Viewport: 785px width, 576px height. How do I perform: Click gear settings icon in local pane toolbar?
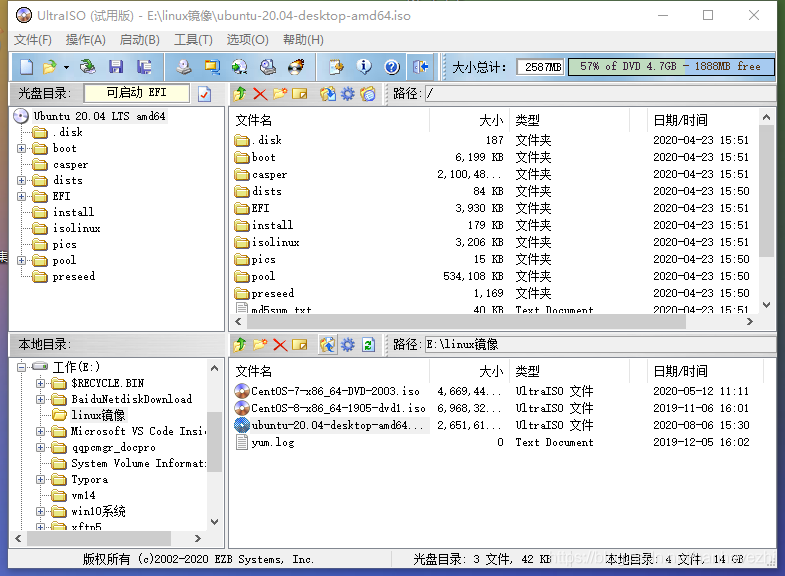pyautogui.click(x=347, y=345)
